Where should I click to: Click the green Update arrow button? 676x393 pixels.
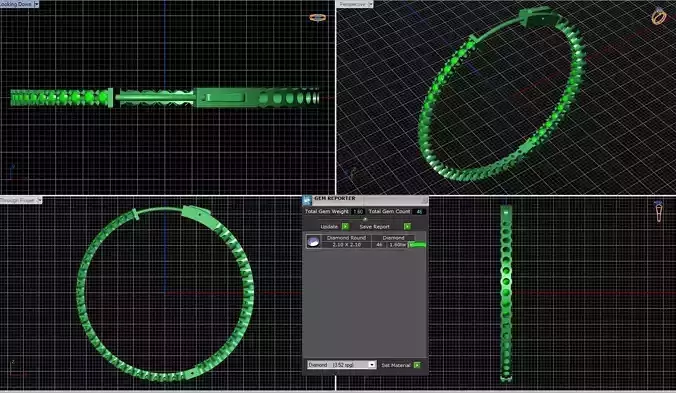pyautogui.click(x=345, y=226)
